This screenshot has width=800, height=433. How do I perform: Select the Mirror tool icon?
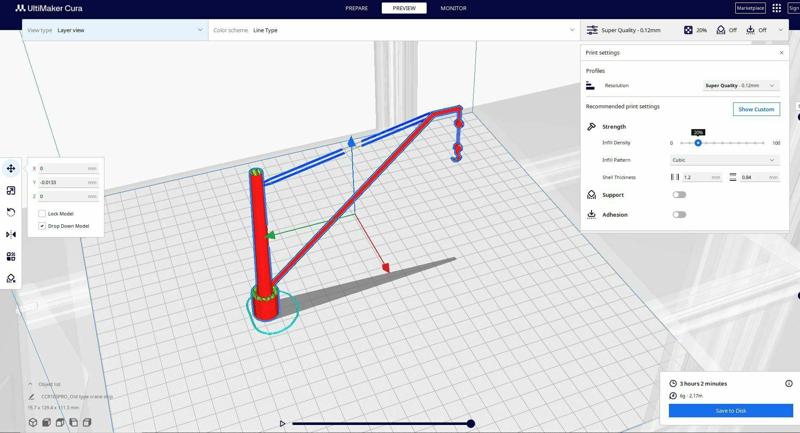click(x=11, y=235)
